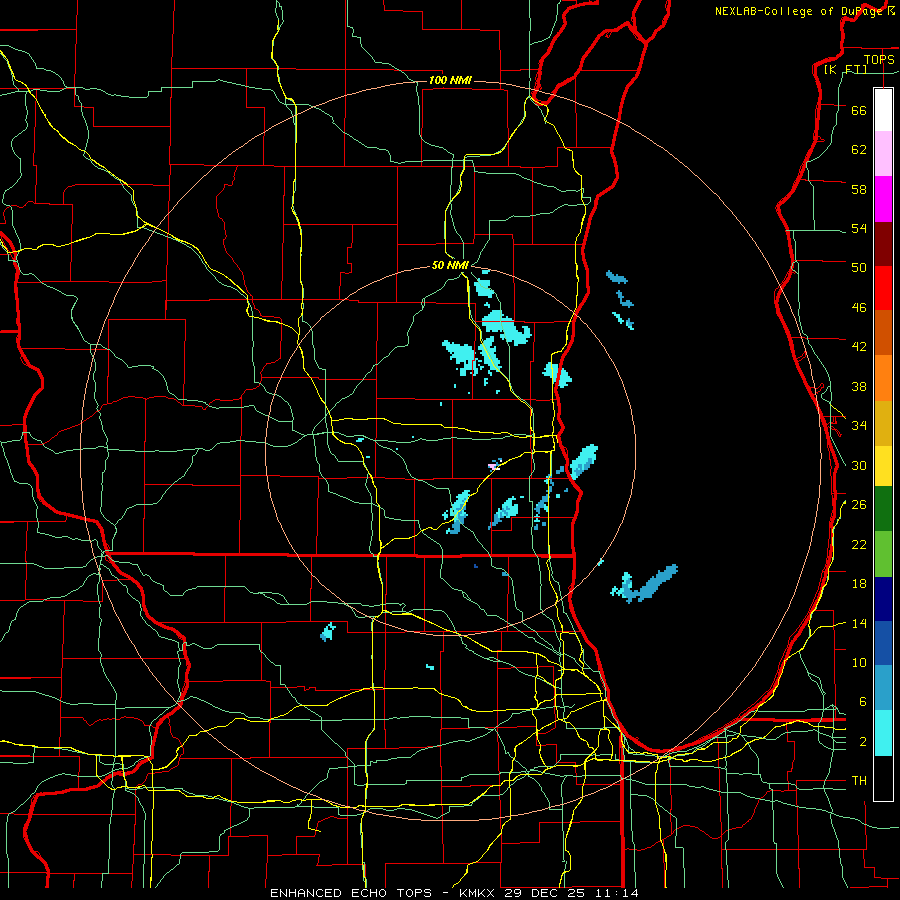Select the bright red legend swatch
Image resolution: width=900 pixels, height=900 pixels.
pos(883,288)
